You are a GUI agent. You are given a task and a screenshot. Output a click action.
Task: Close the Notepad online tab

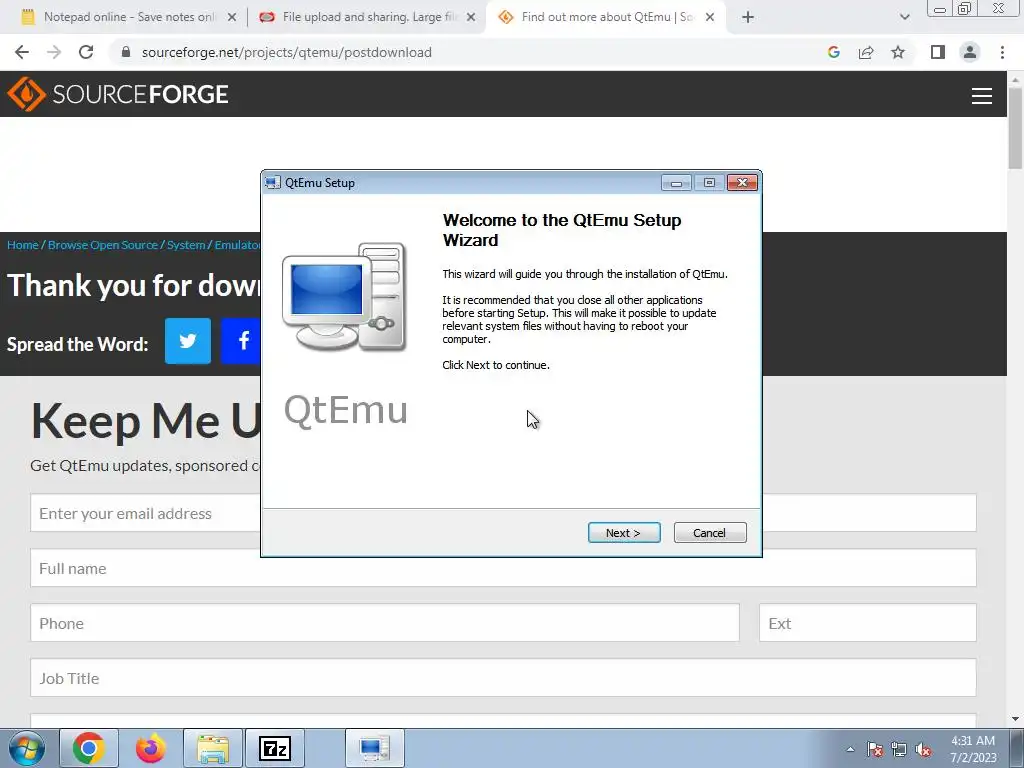pyautogui.click(x=232, y=18)
